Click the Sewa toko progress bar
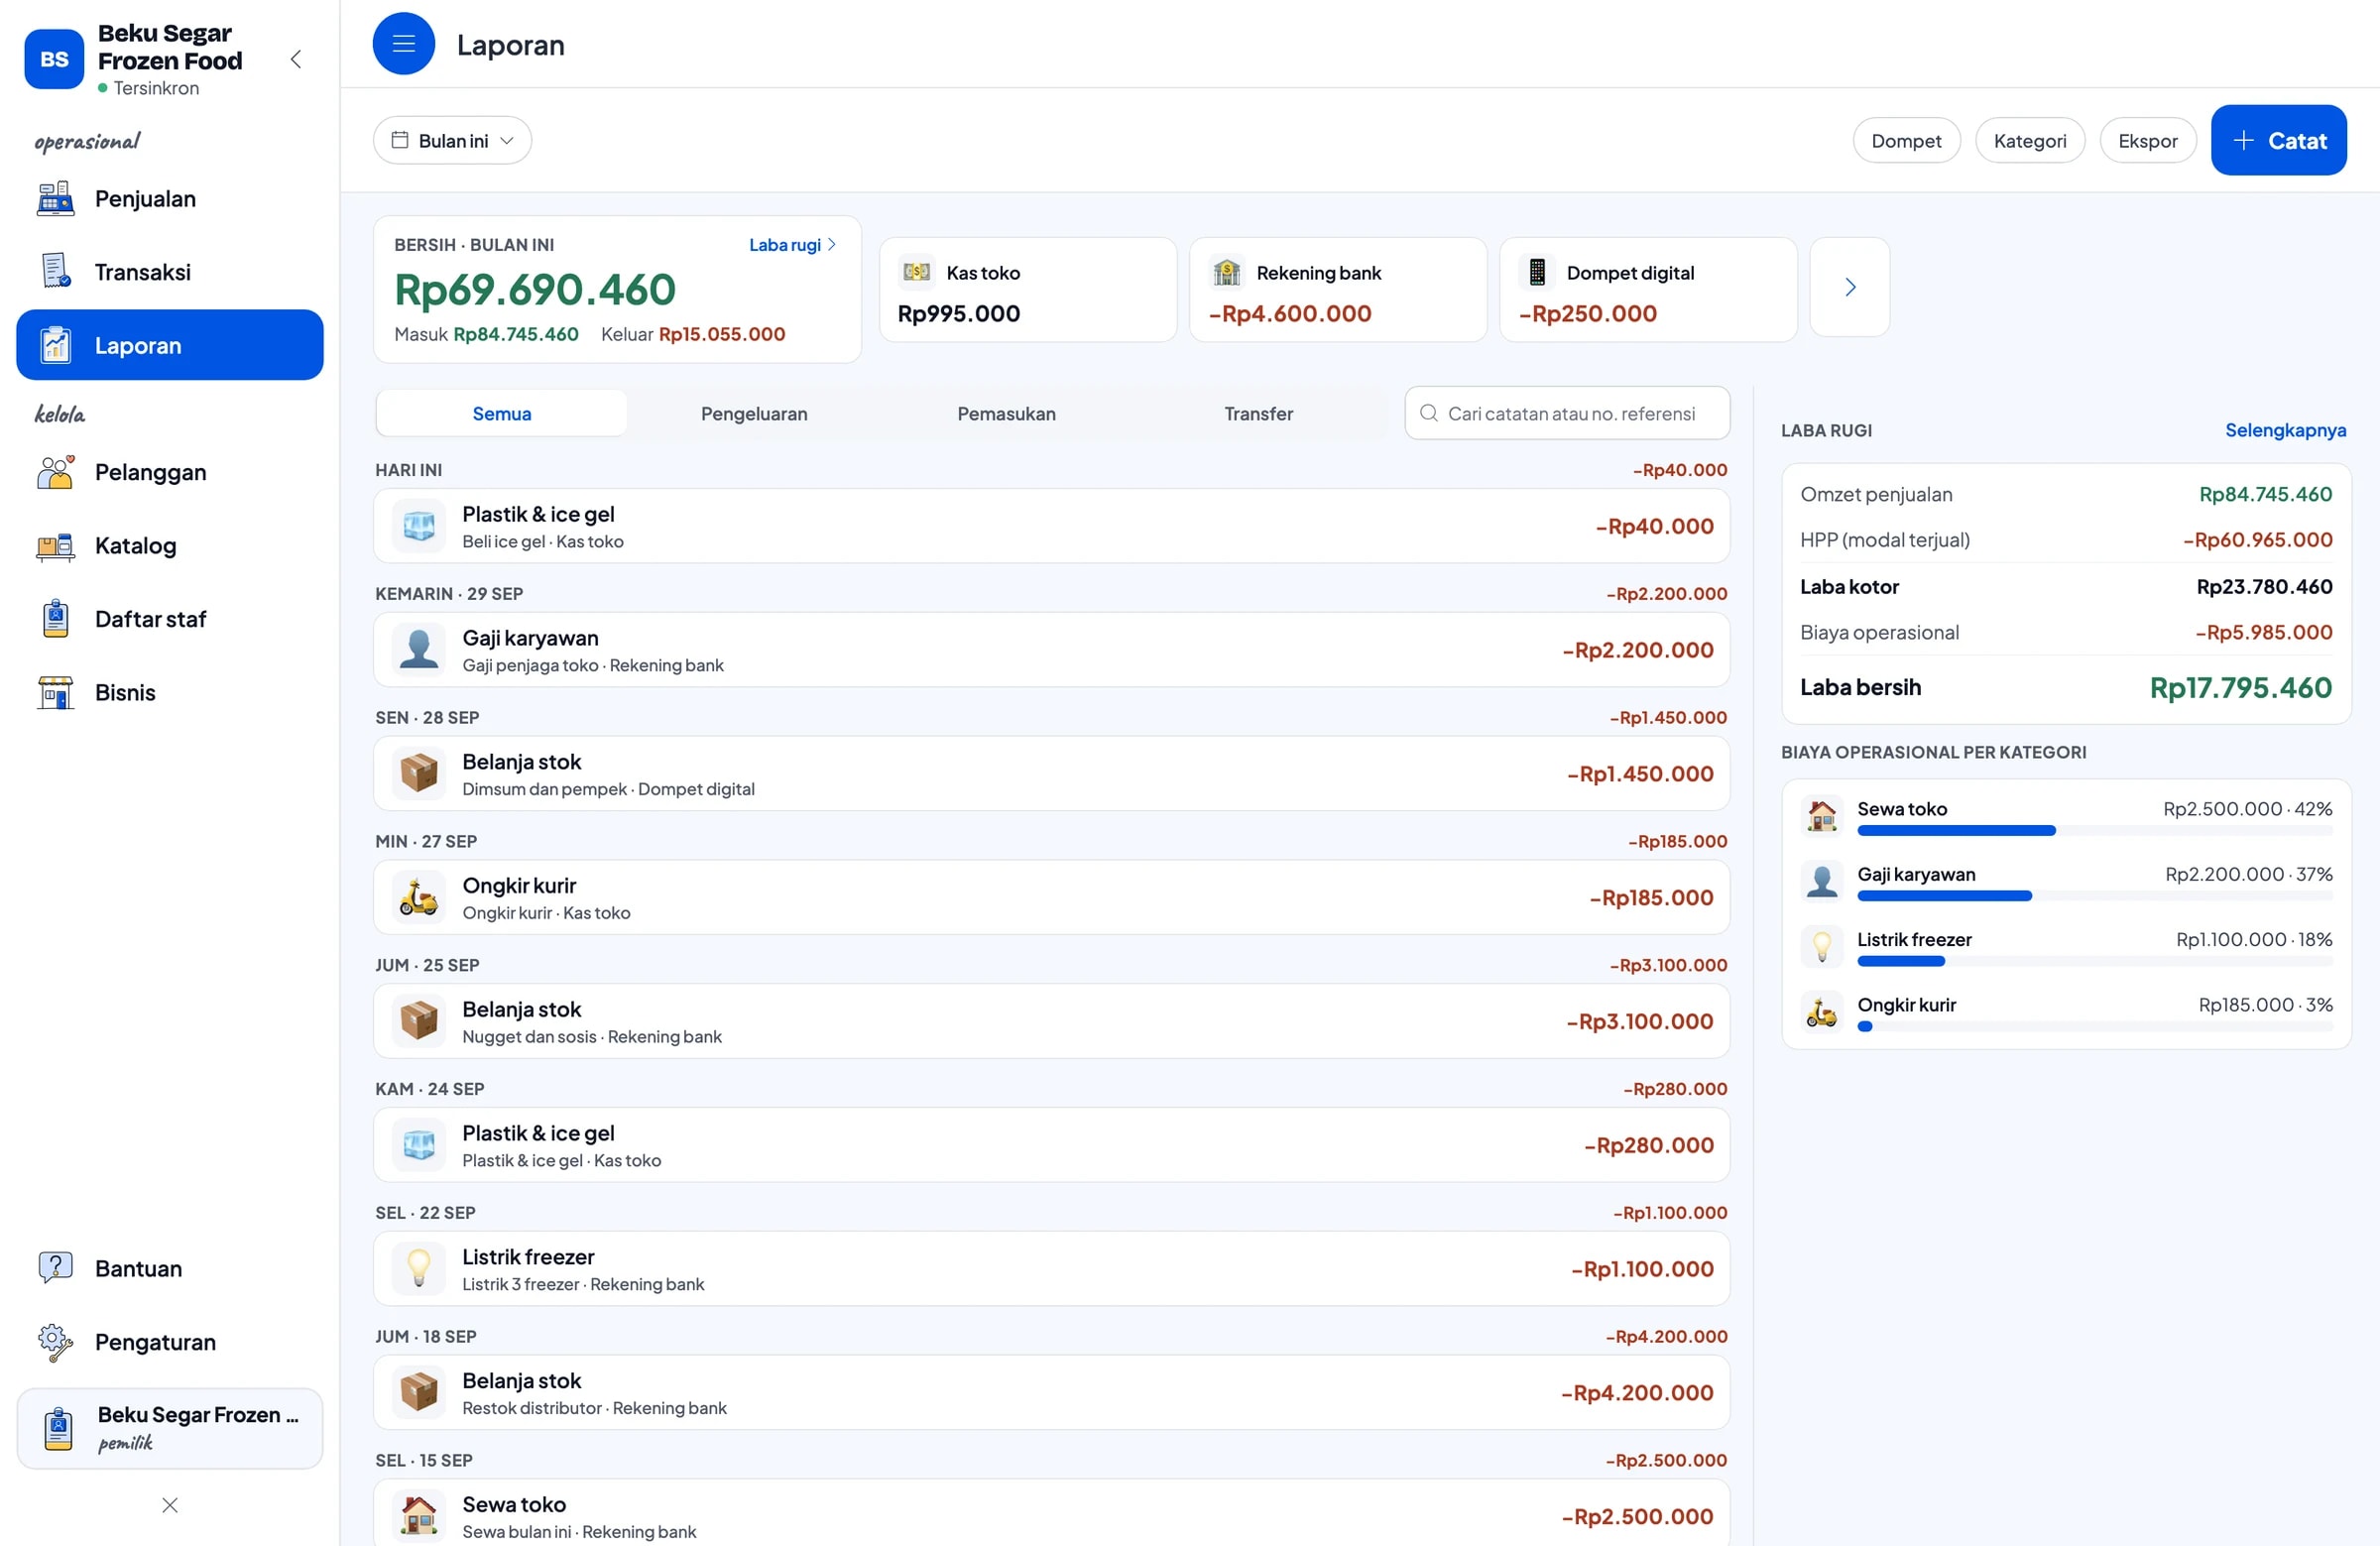 [2094, 831]
